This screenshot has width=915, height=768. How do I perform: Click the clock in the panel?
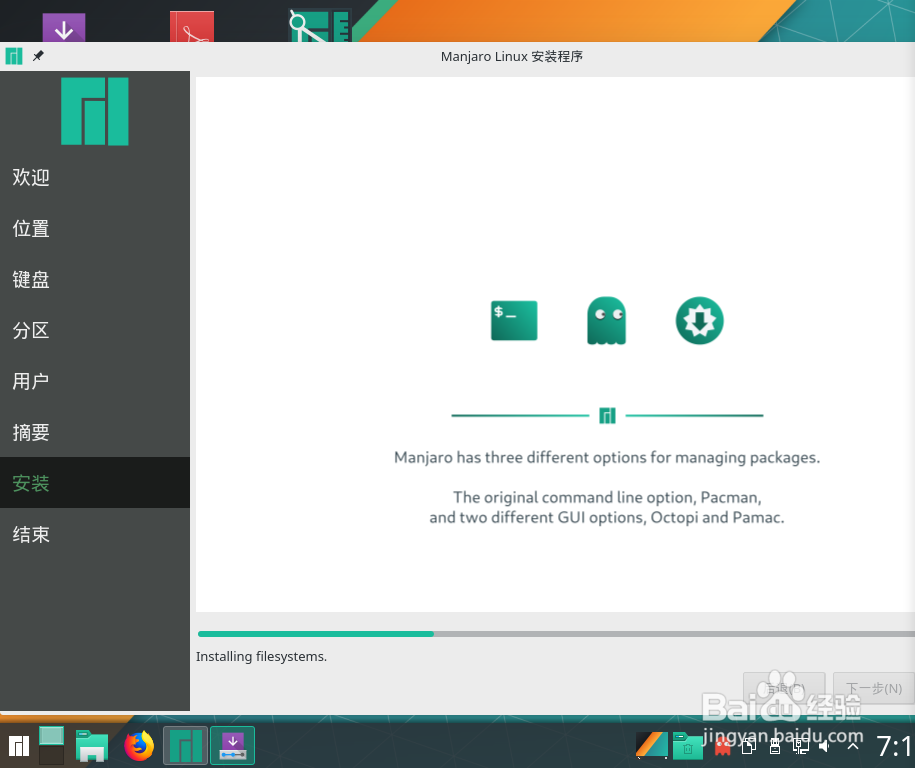tap(895, 746)
